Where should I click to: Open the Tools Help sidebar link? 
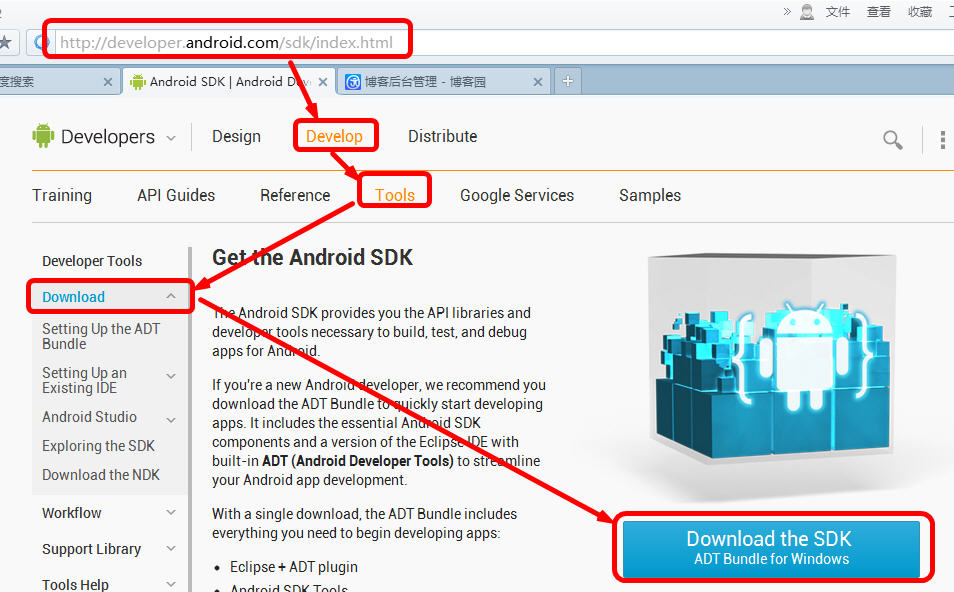click(x=75, y=585)
